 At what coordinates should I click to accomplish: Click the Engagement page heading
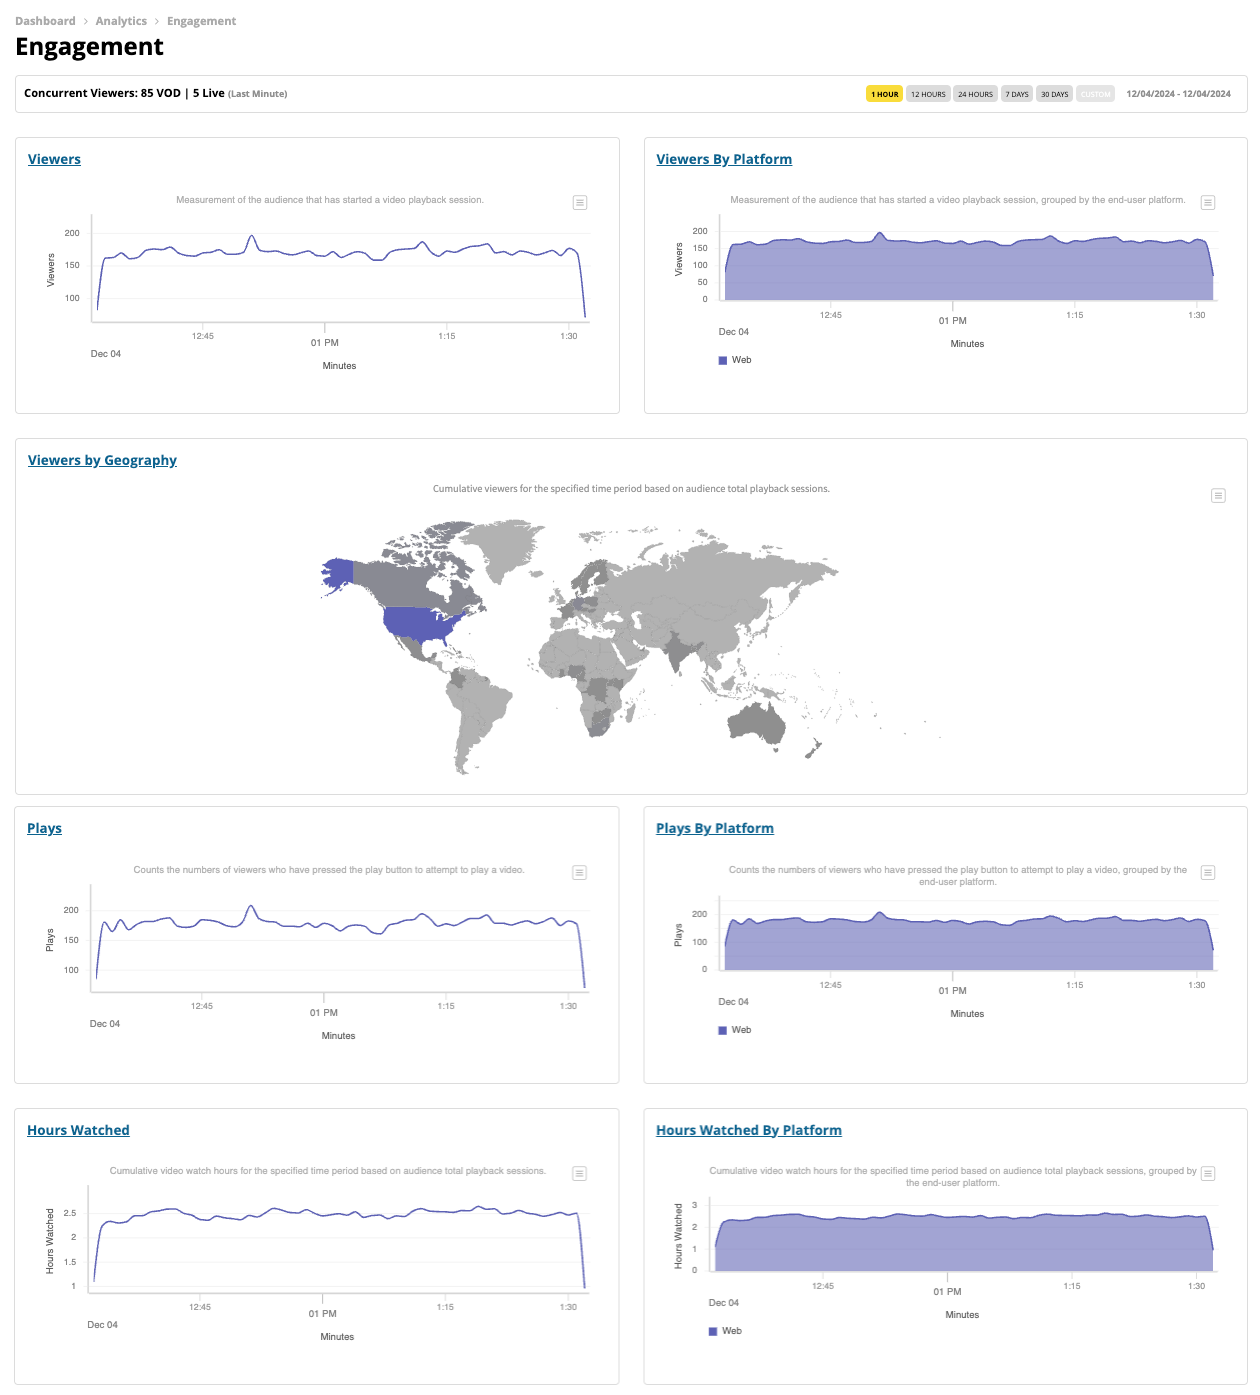point(89,47)
